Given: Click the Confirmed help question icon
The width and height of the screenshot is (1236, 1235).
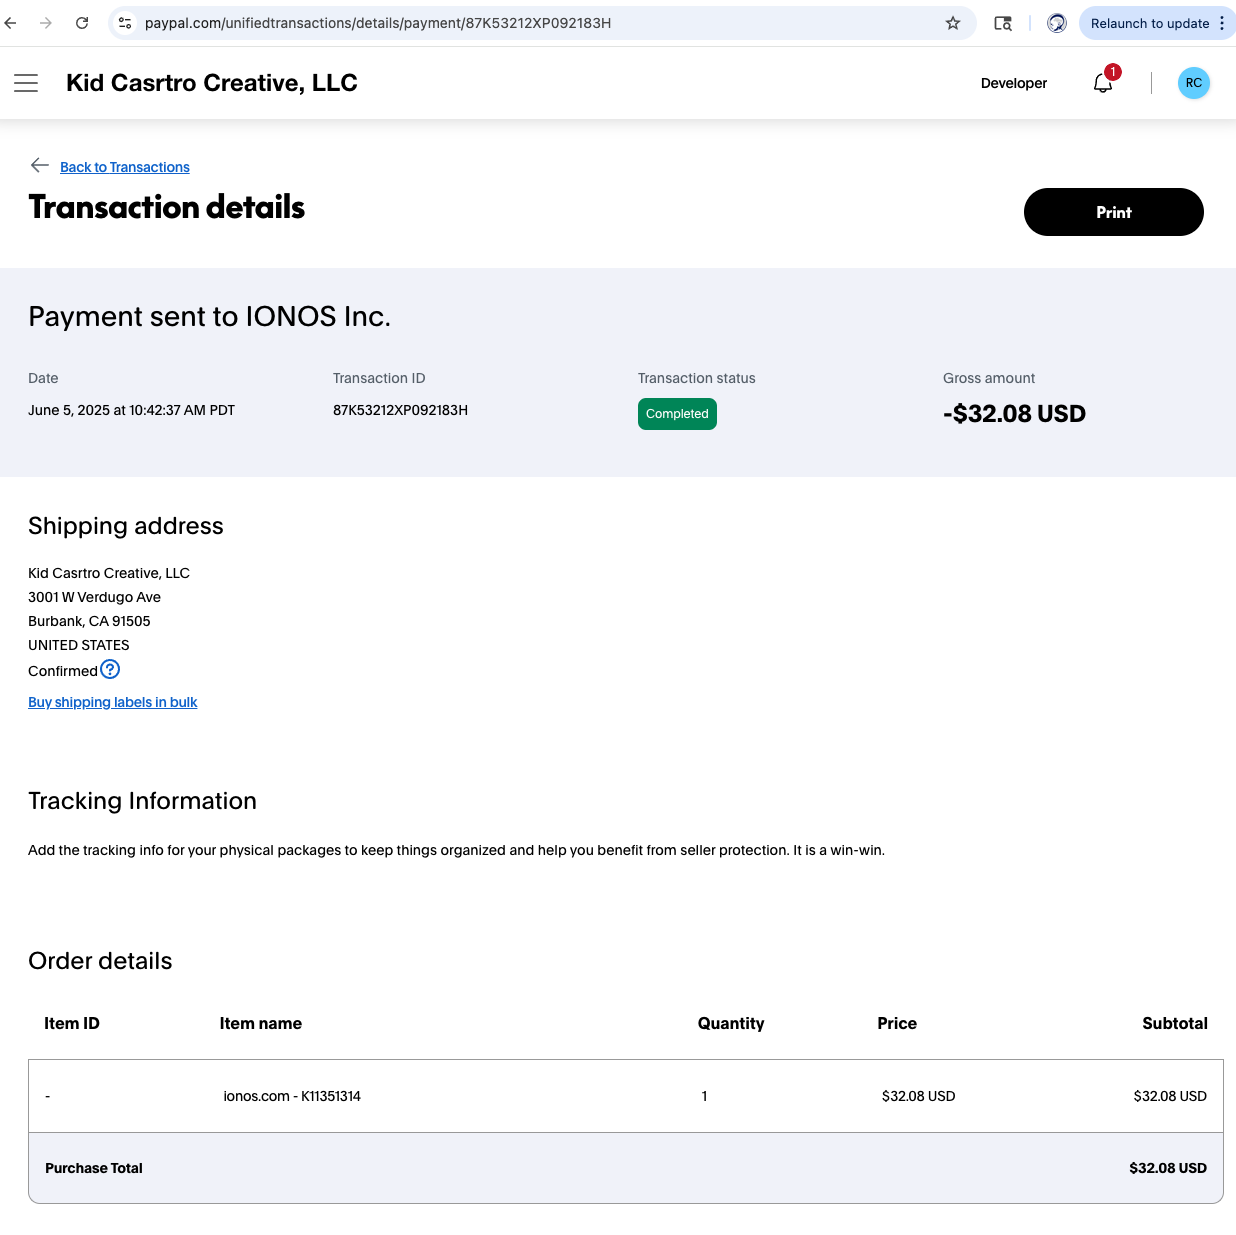Looking at the screenshot, I should coord(110,670).
